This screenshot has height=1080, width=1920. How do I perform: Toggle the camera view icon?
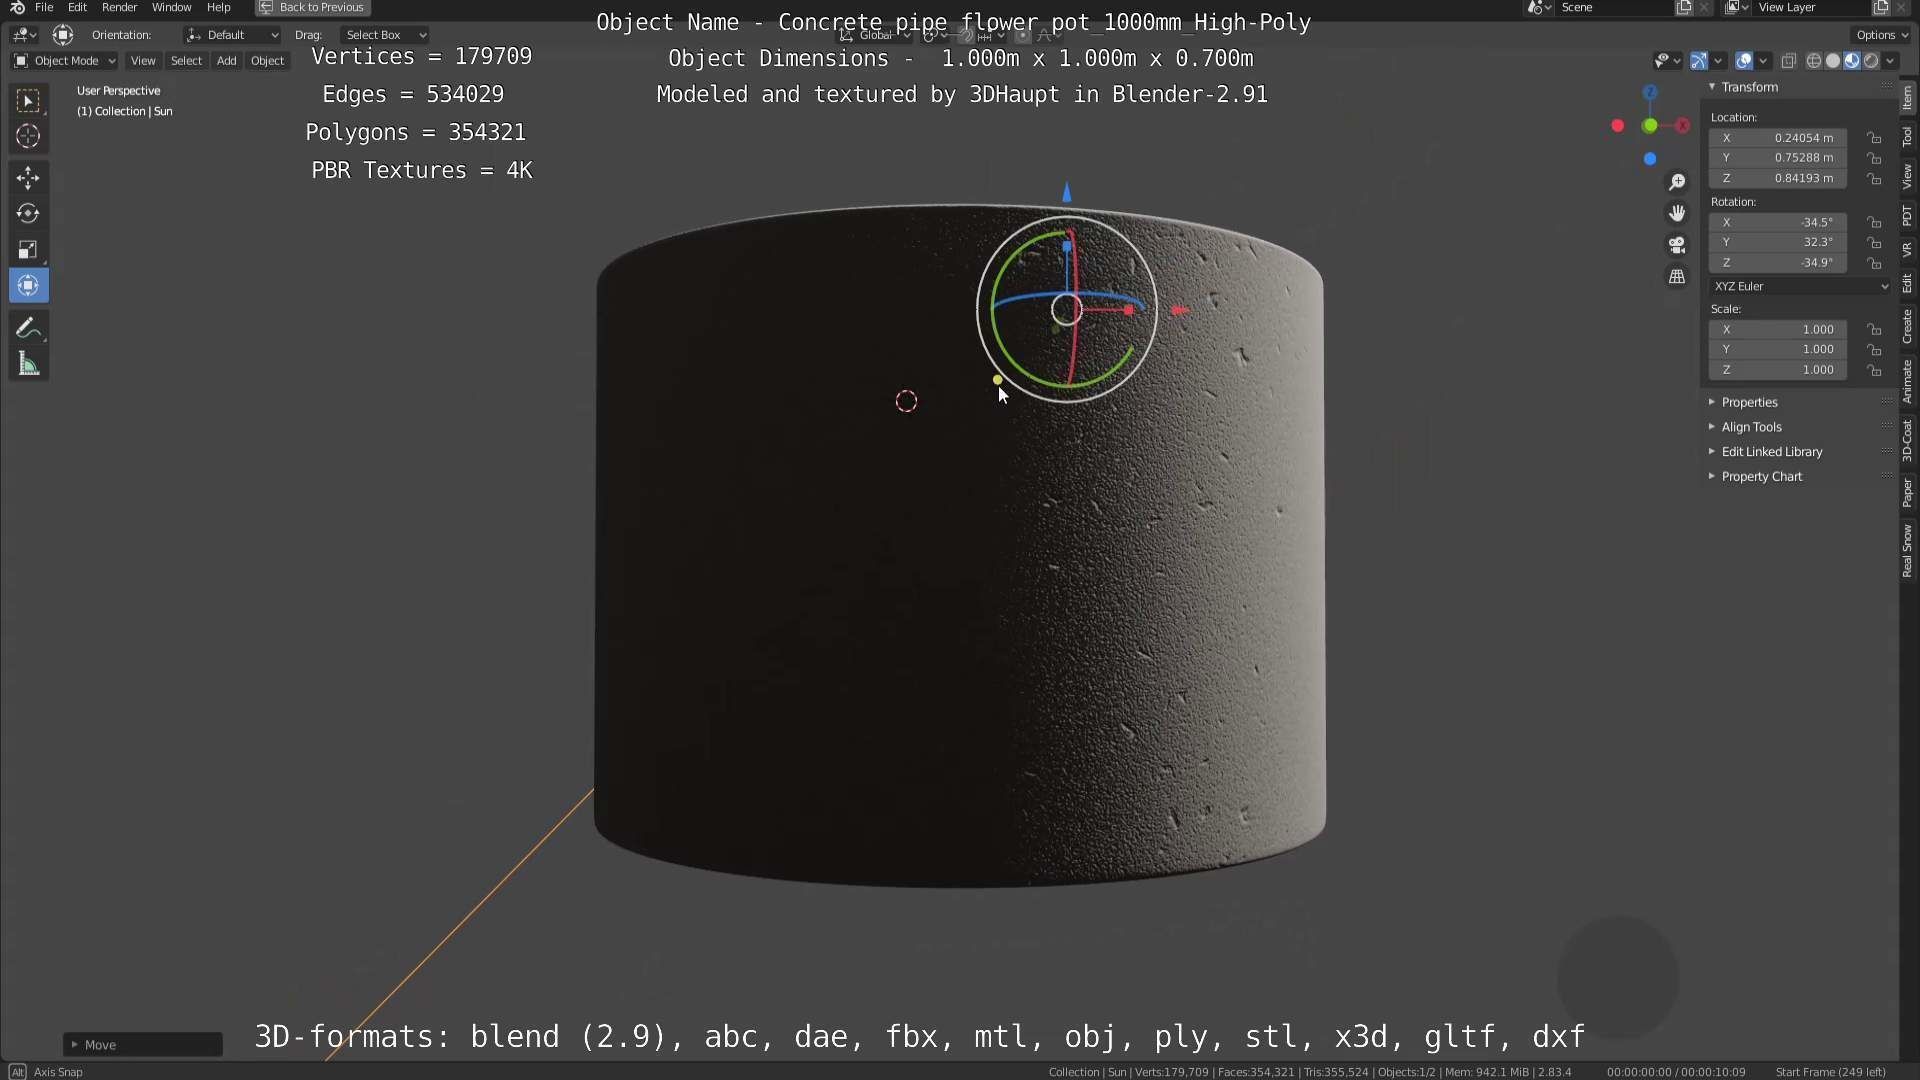1677,245
